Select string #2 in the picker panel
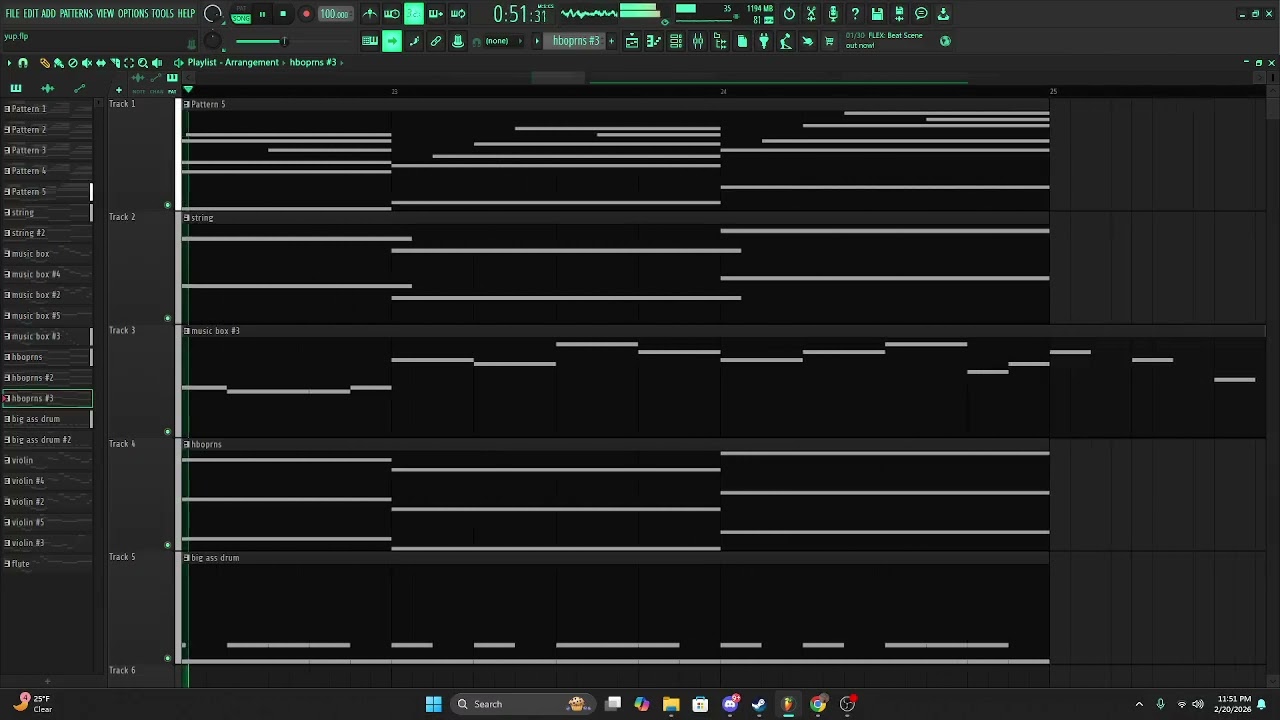The width and height of the screenshot is (1280, 720). click(x=47, y=233)
